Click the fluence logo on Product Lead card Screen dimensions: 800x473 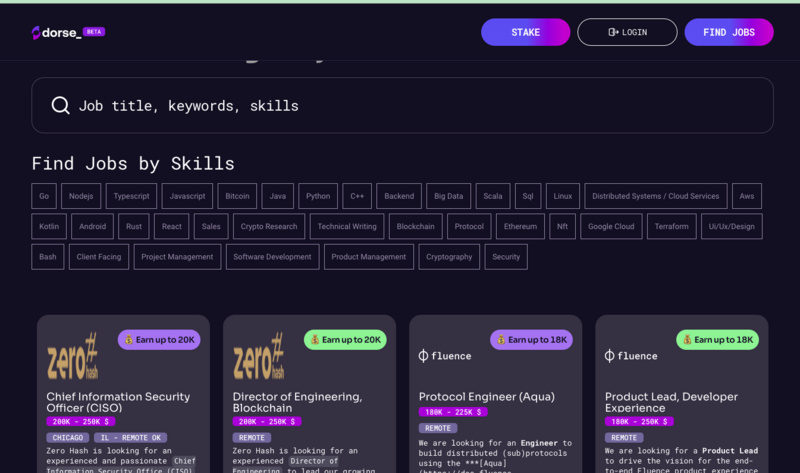[x=630, y=356]
